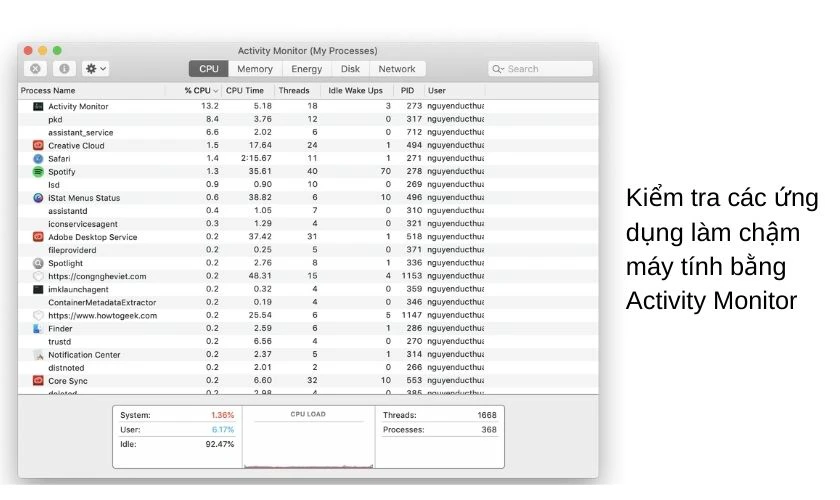Click the Core Sync process name

[68, 380]
